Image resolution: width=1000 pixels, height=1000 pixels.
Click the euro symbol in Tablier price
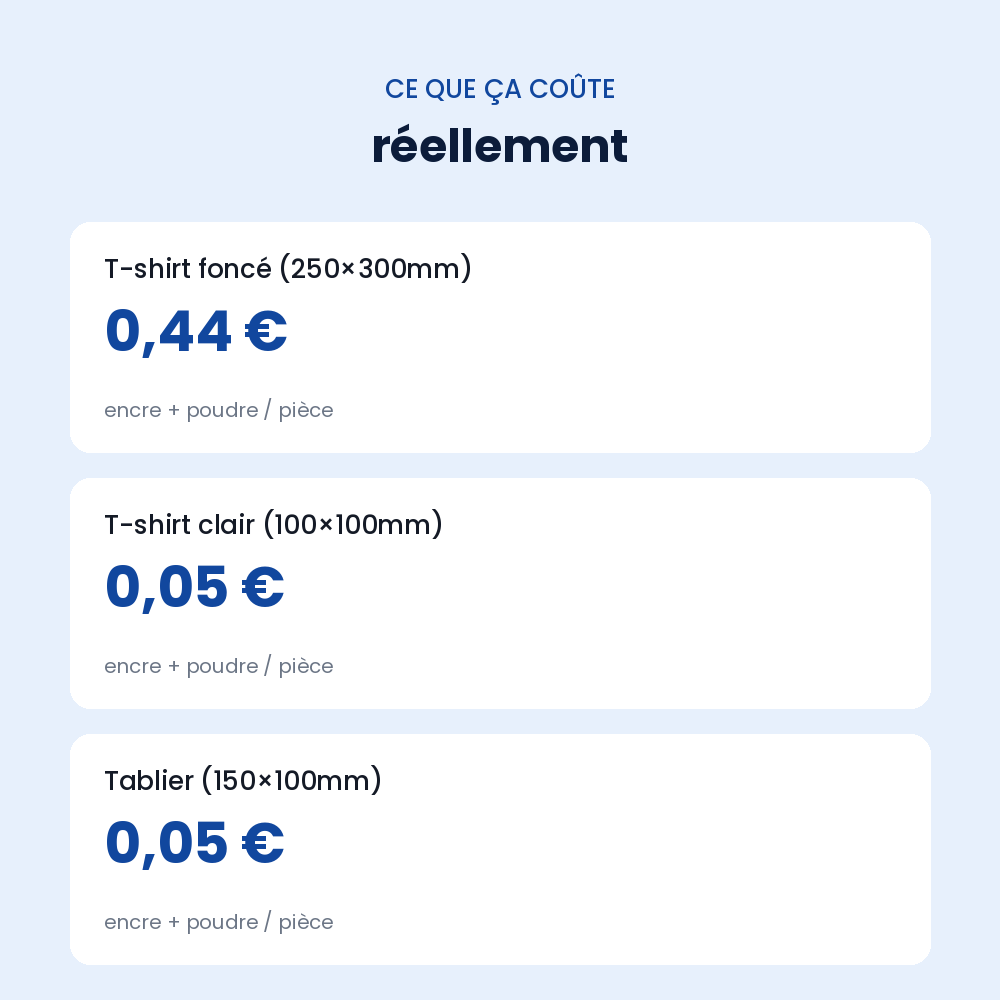click(263, 842)
